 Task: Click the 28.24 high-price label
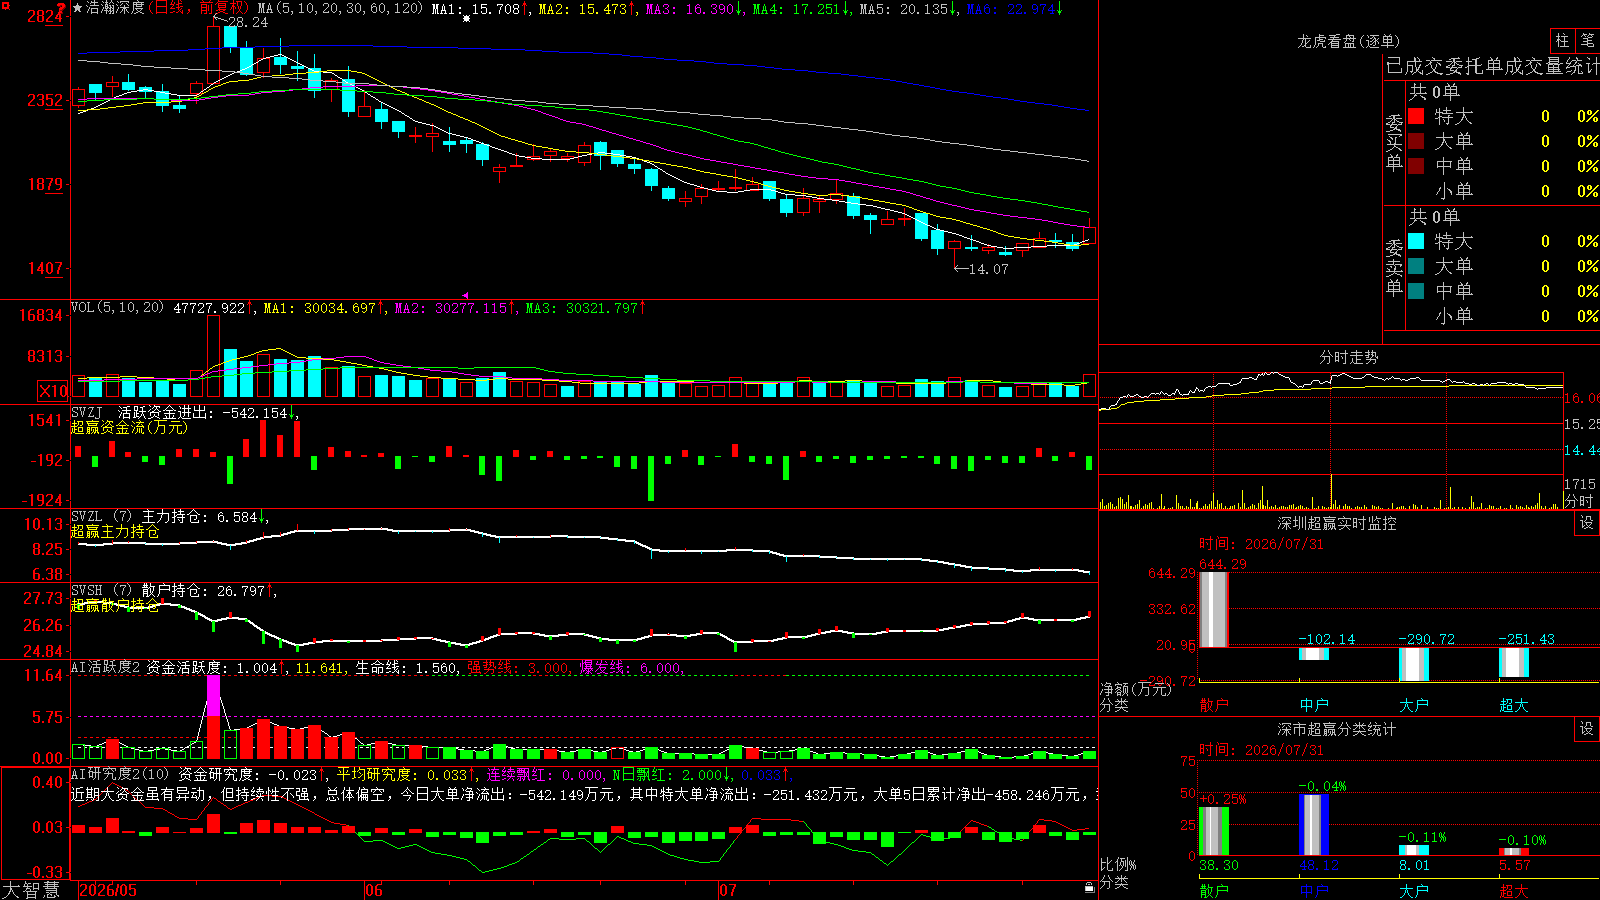(x=248, y=22)
